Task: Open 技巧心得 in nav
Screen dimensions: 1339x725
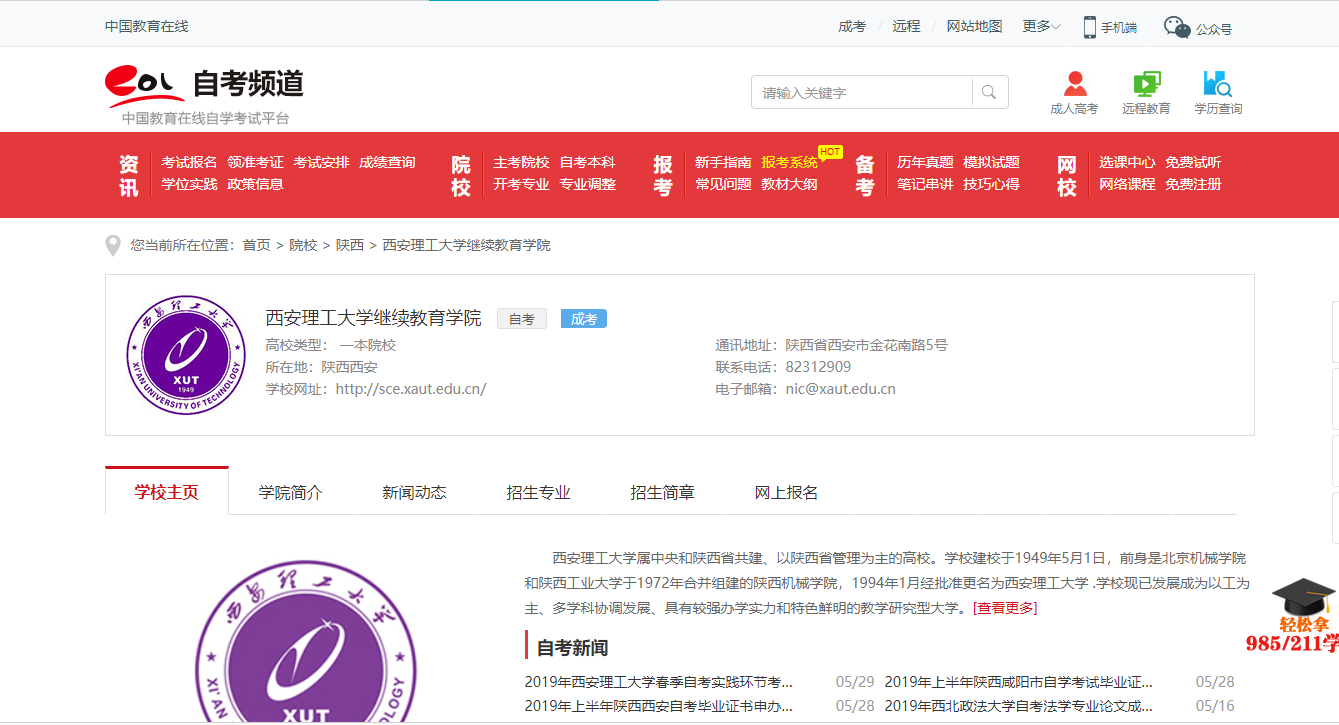Action: click(x=991, y=184)
